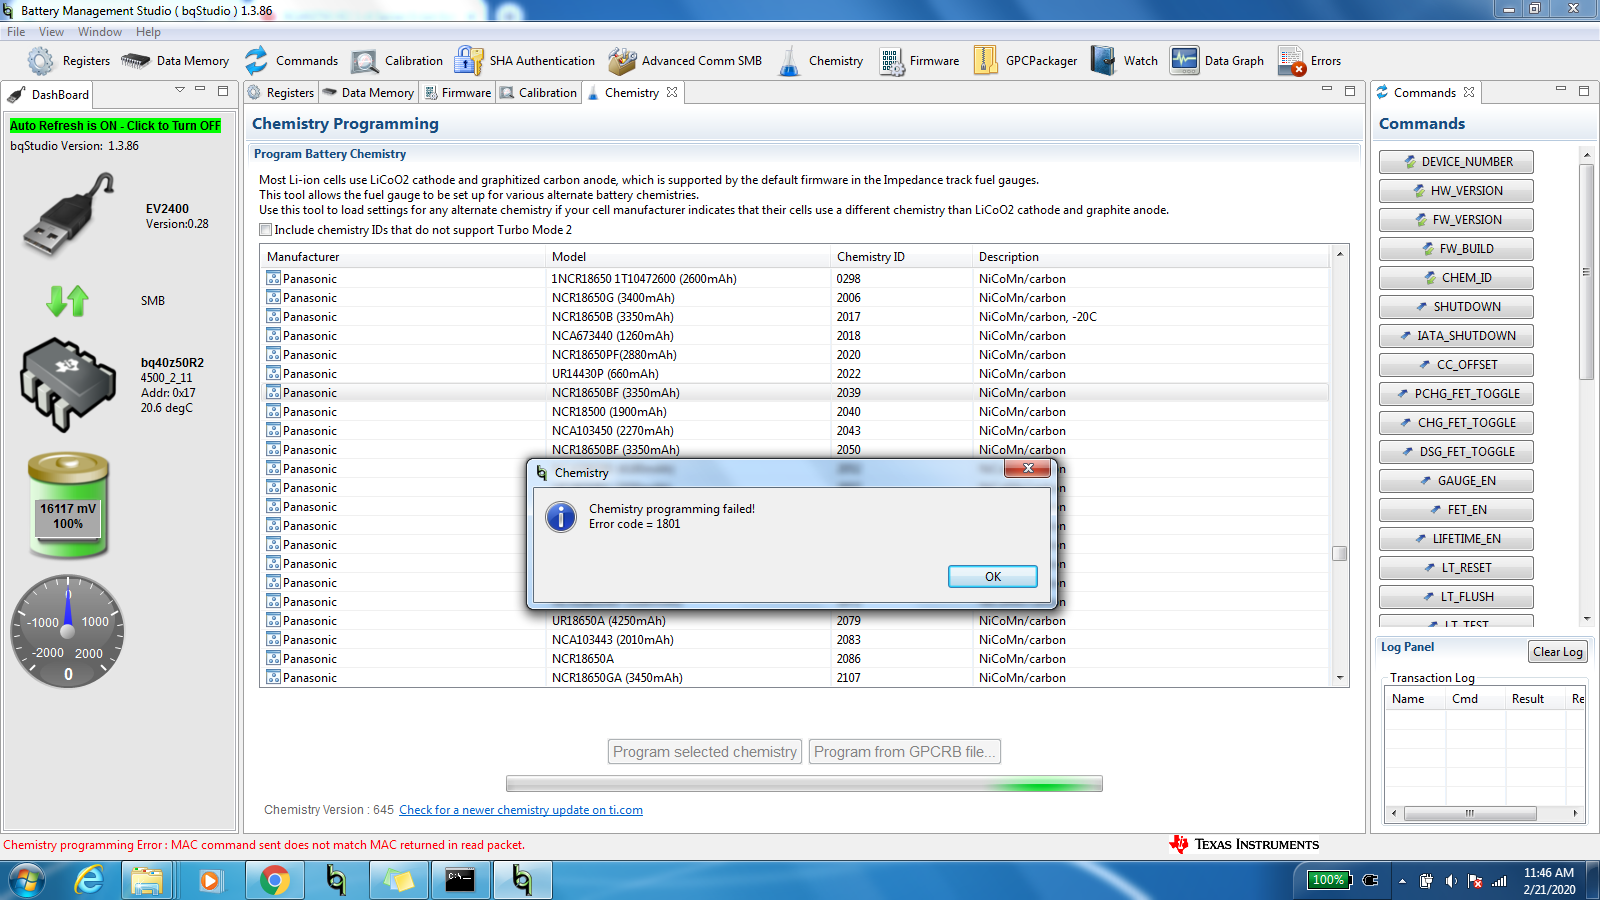
Task: Open Internet Explorer from taskbar
Action: click(90, 880)
